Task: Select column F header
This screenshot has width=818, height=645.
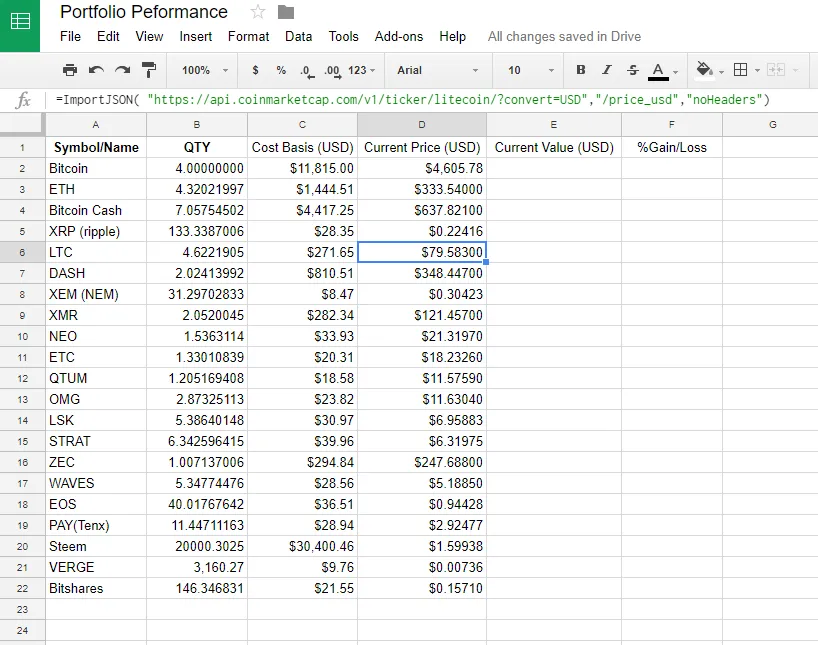Action: pyautogui.click(x=672, y=125)
